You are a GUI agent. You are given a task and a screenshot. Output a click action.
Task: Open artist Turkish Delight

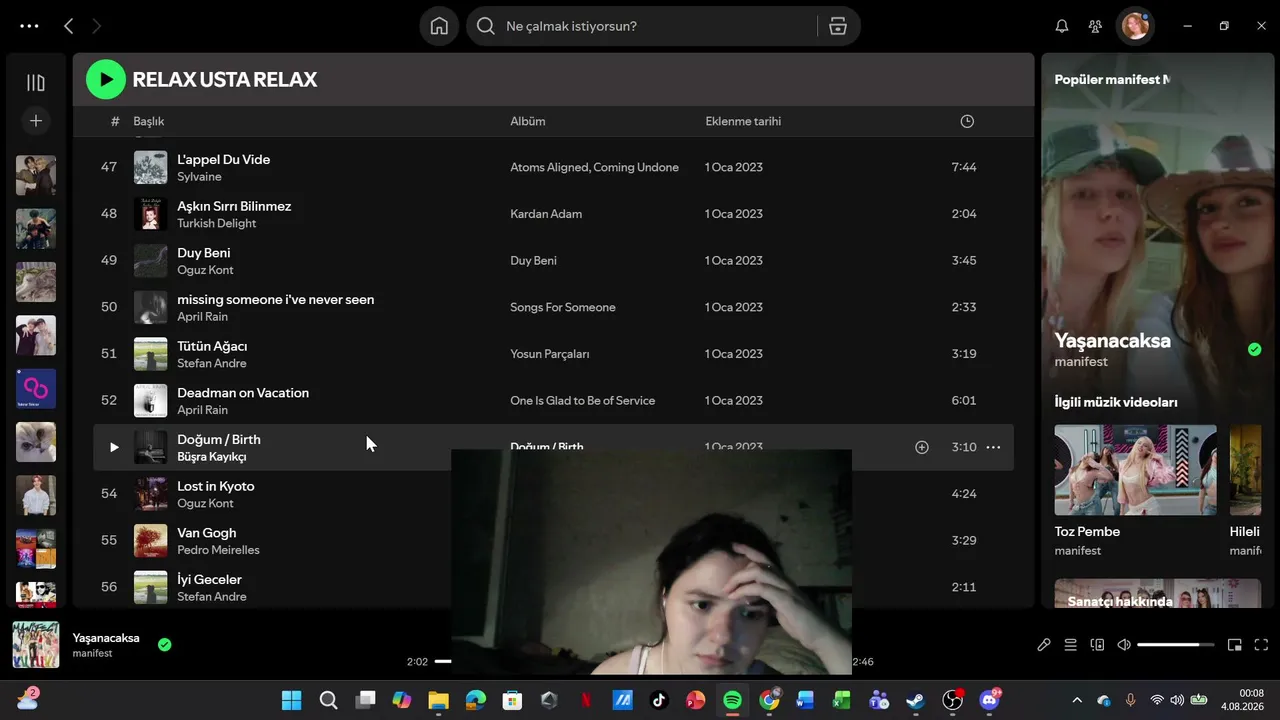[x=217, y=224]
